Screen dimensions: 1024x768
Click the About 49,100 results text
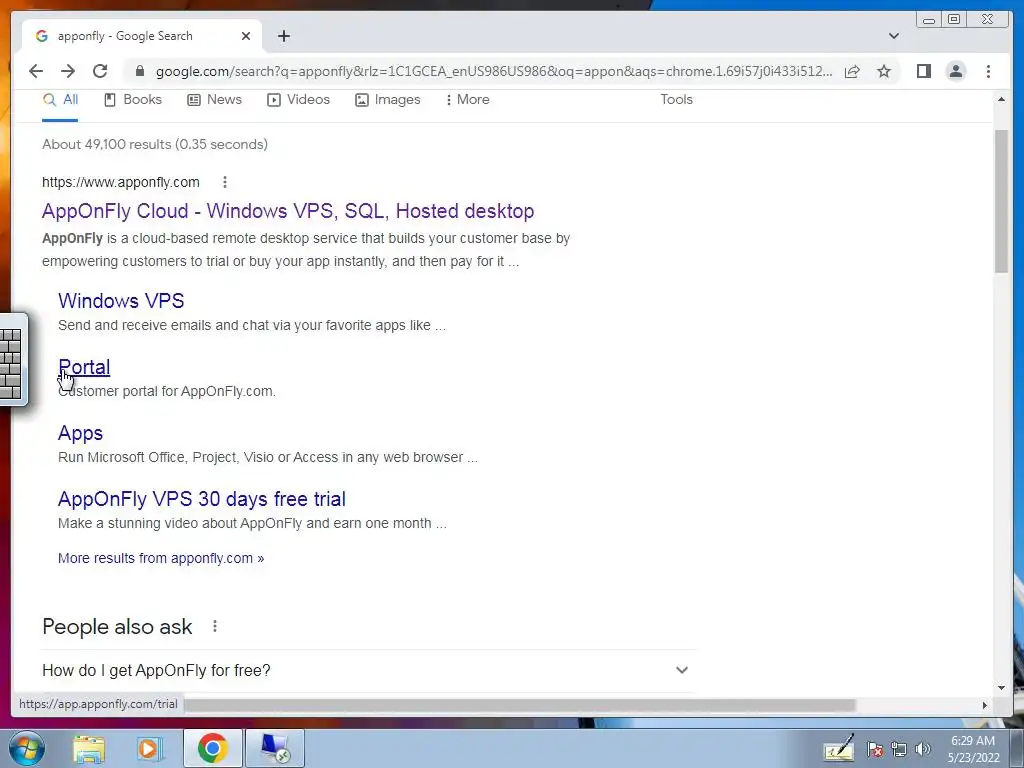click(155, 144)
